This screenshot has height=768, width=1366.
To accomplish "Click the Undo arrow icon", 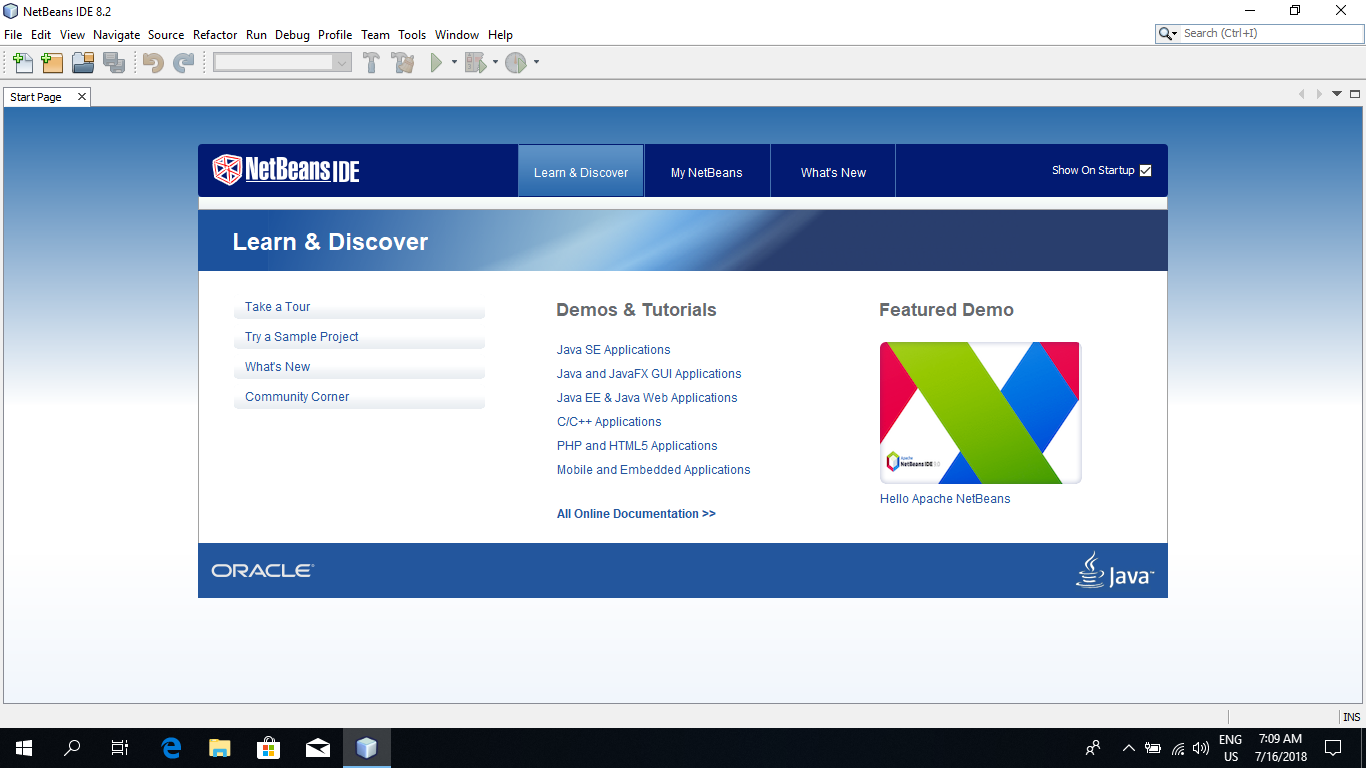I will click(153, 63).
